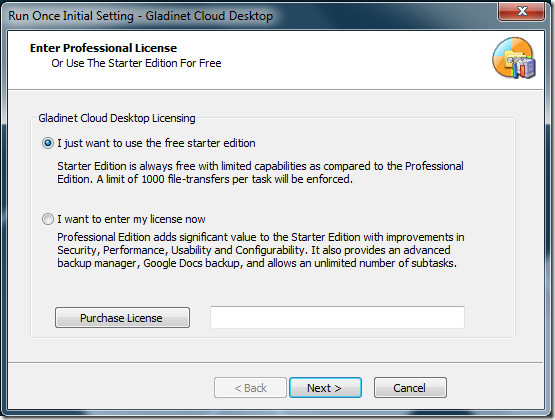
Task: Click the Purchase License button
Action: (122, 318)
